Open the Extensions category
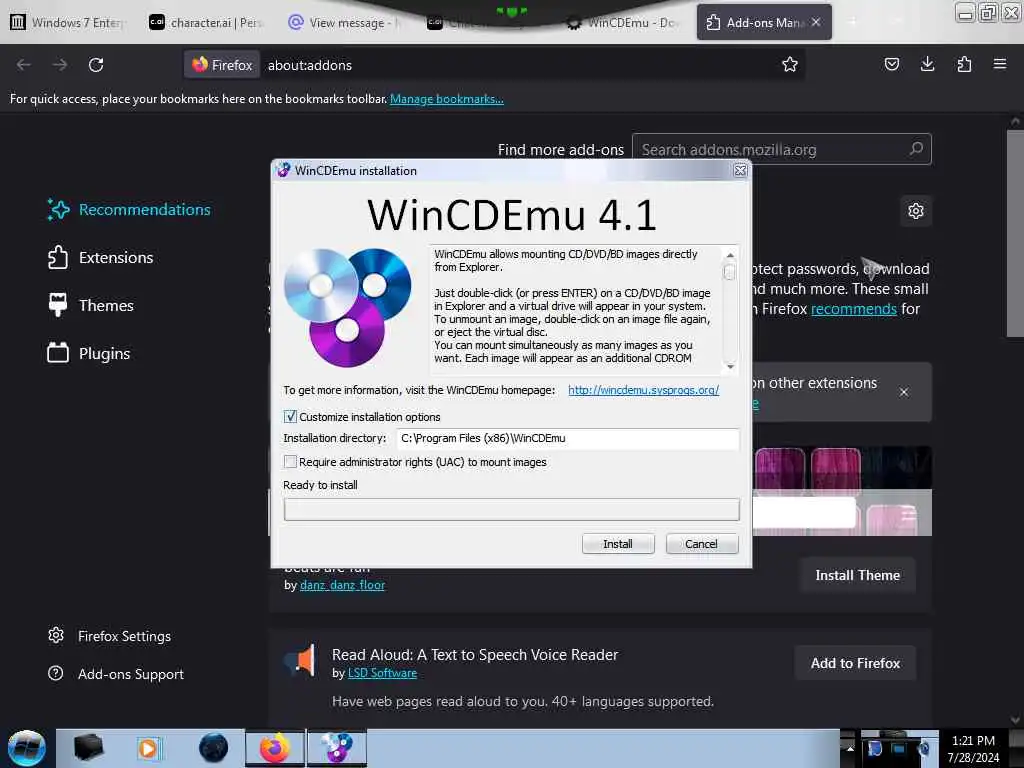 pyautogui.click(x=101, y=257)
